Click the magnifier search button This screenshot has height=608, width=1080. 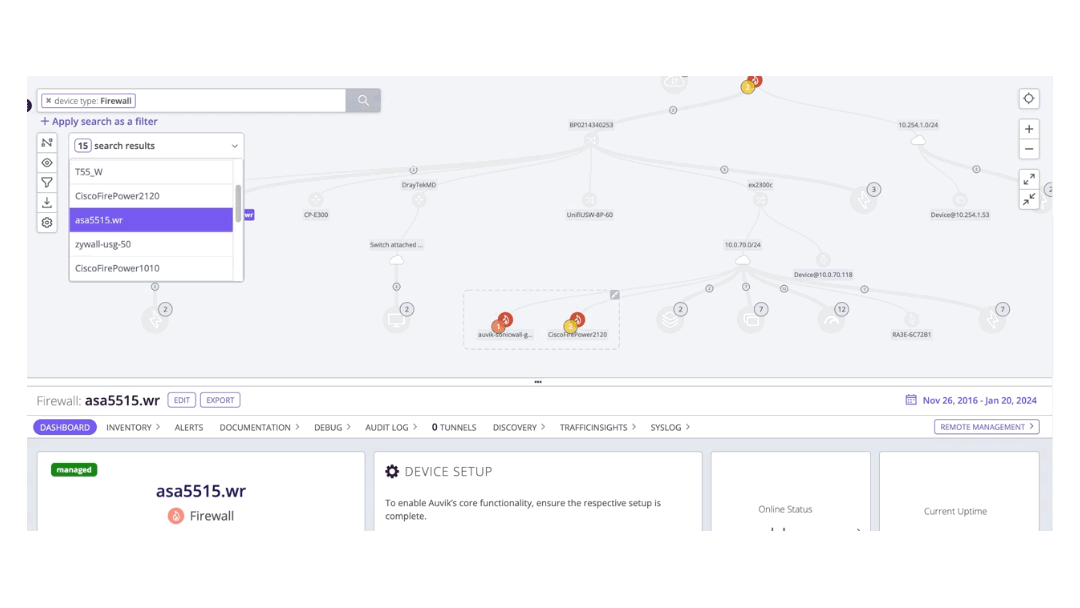[363, 101]
